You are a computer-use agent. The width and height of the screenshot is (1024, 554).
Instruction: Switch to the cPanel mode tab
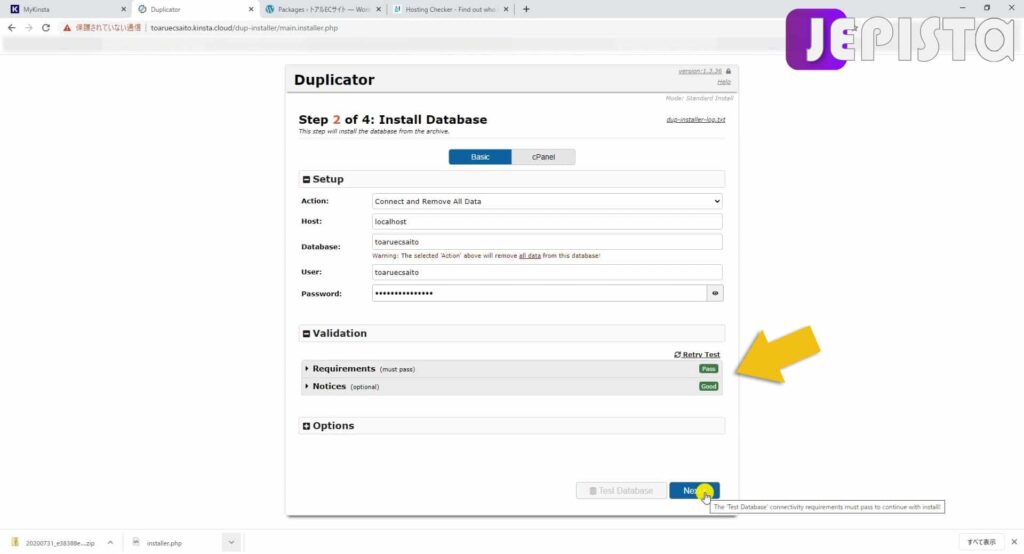543,157
